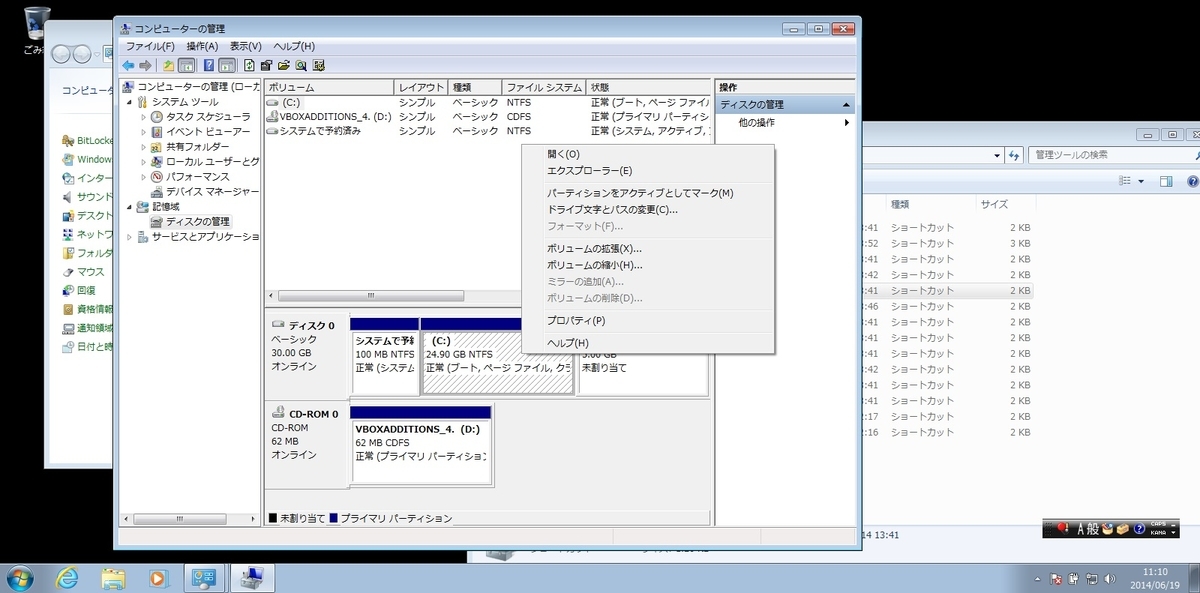Open Windows Media Player from the taskbar

pyautogui.click(x=157, y=577)
